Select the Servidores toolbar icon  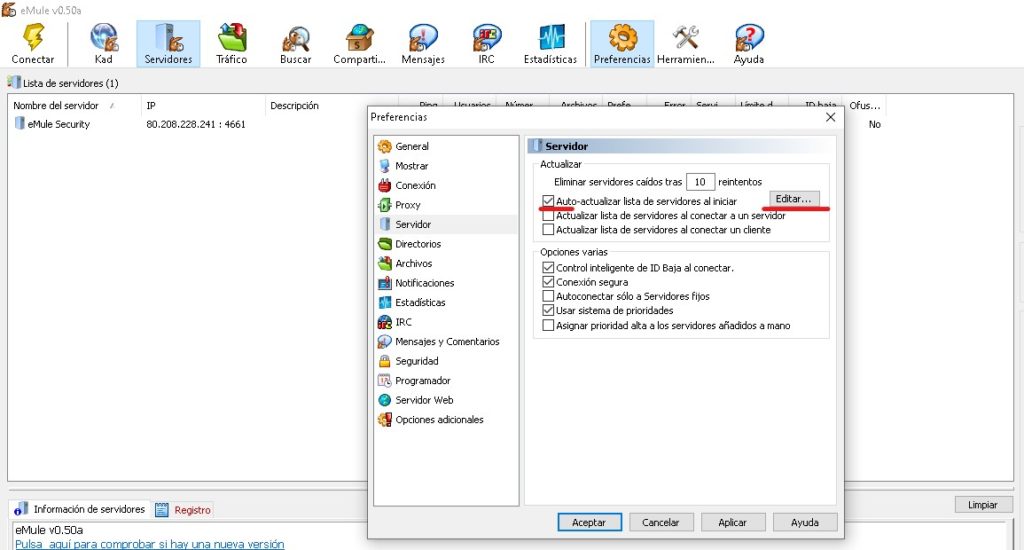point(168,44)
